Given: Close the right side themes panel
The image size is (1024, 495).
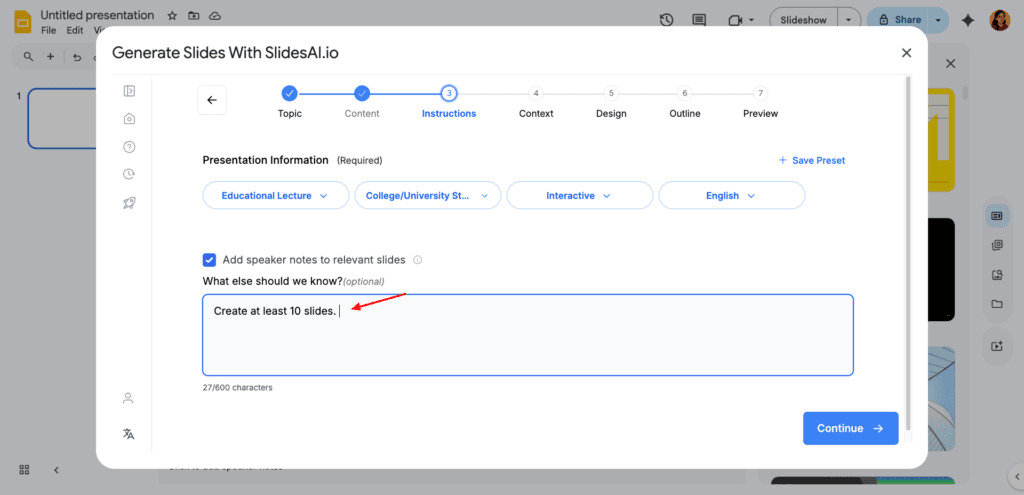Looking at the screenshot, I should point(951,63).
